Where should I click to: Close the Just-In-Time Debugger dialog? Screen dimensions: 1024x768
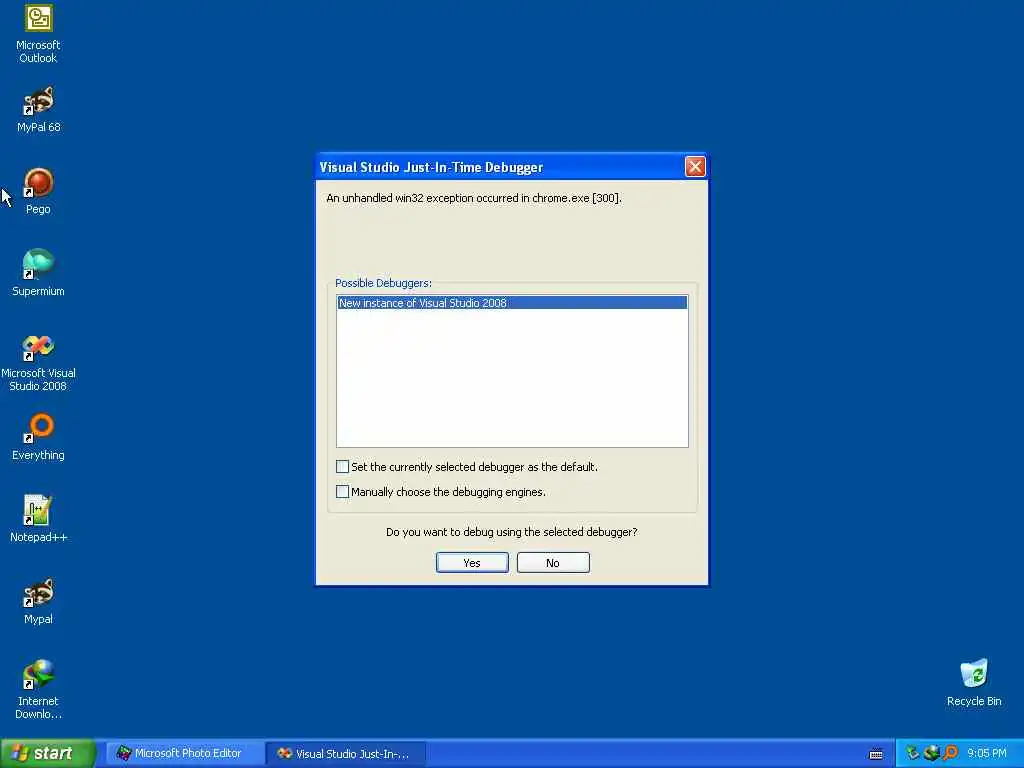(695, 167)
